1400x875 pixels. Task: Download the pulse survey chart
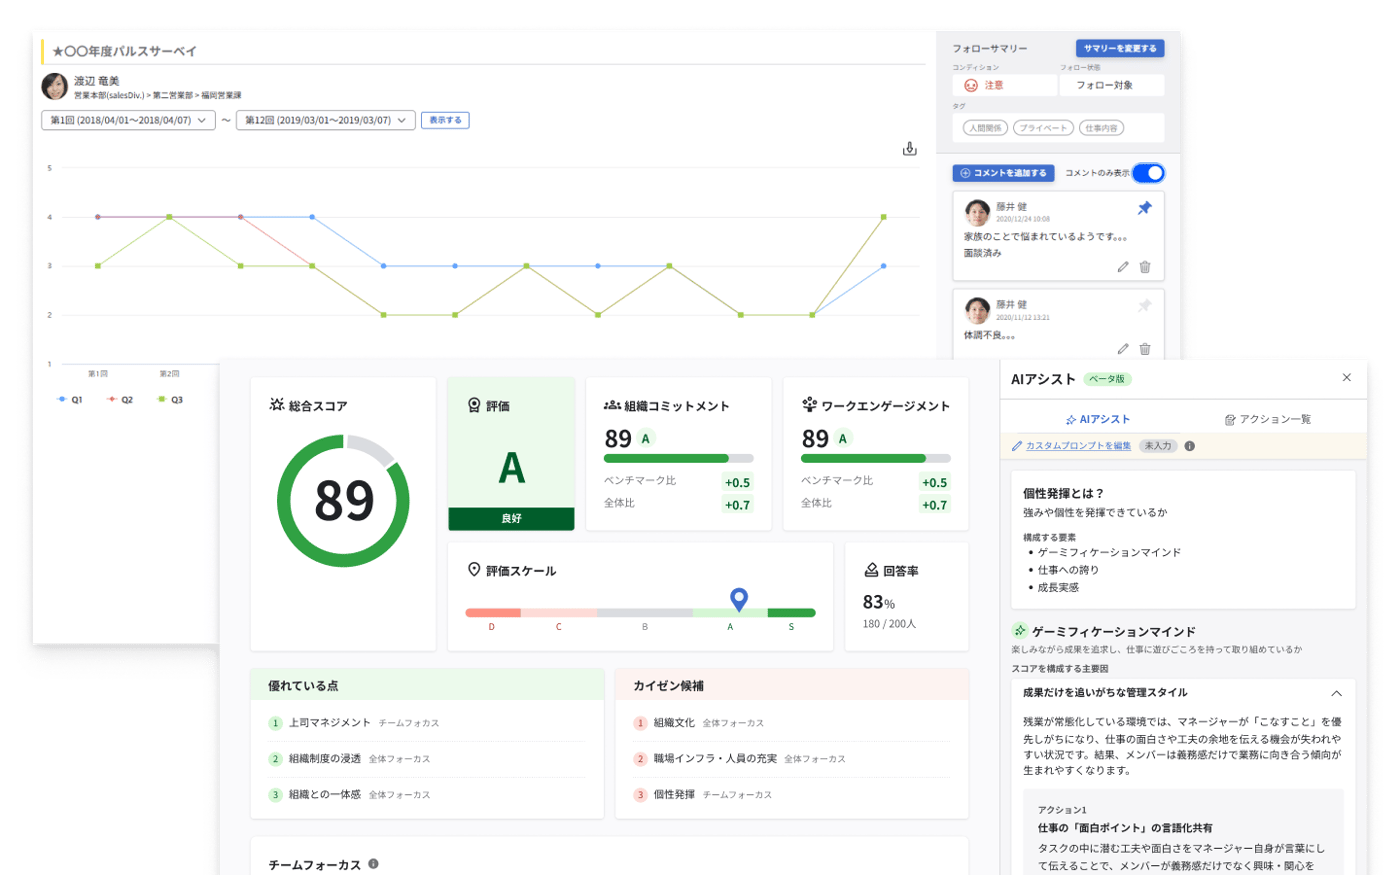pos(909,149)
